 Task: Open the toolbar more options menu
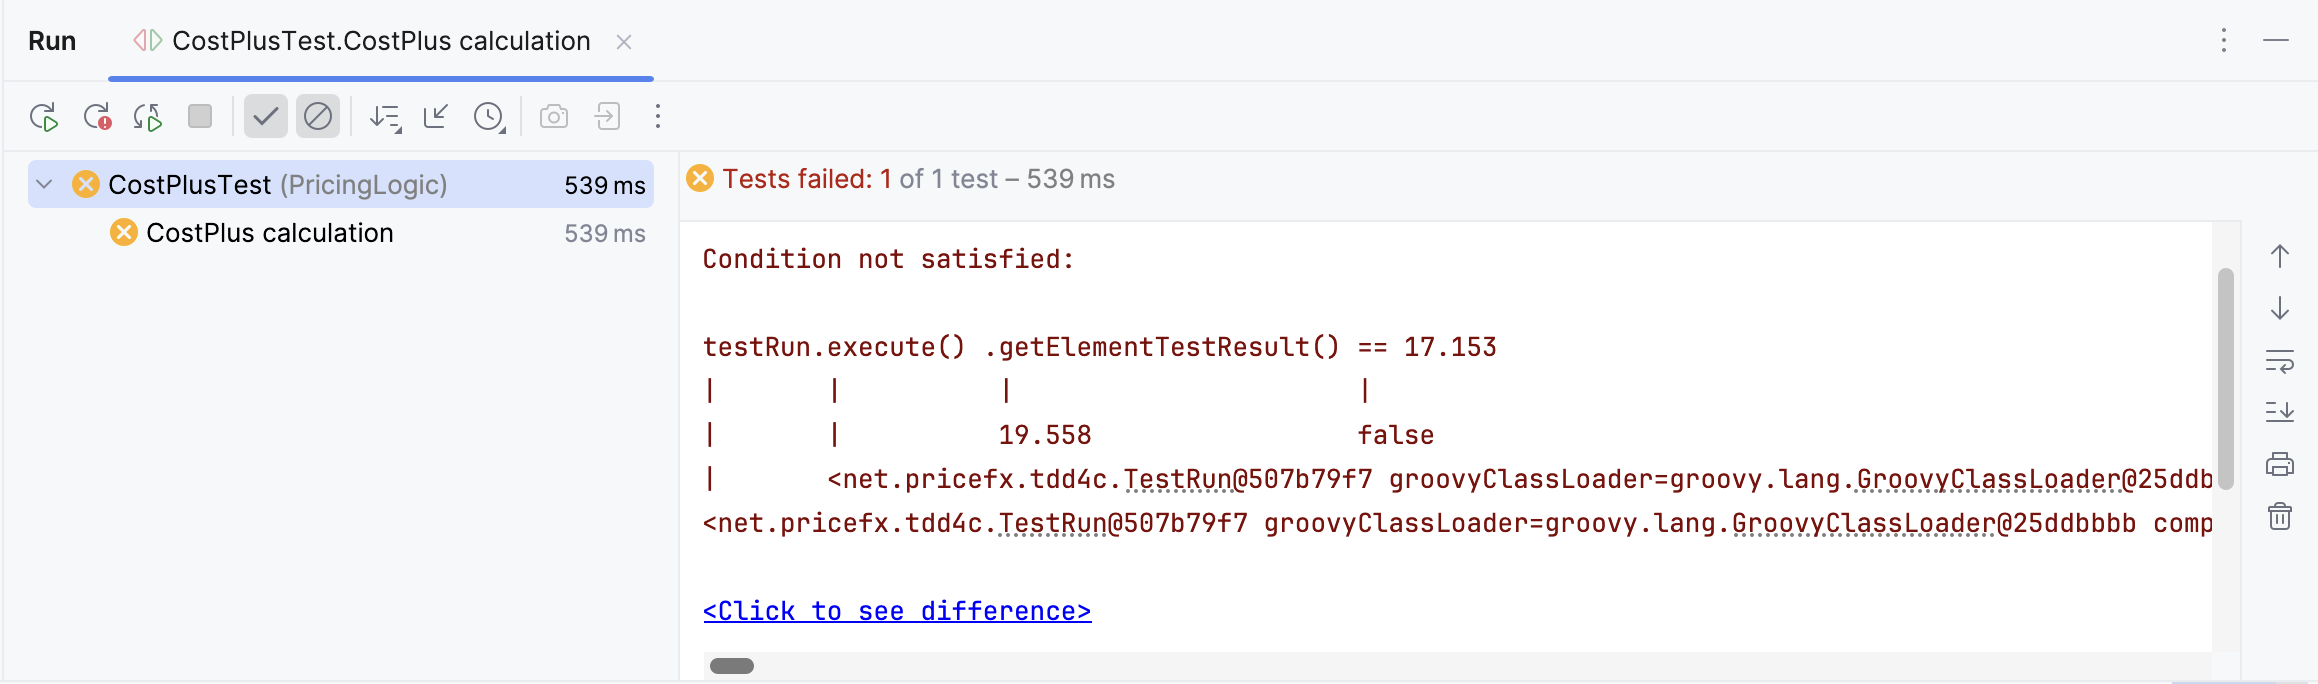[657, 116]
